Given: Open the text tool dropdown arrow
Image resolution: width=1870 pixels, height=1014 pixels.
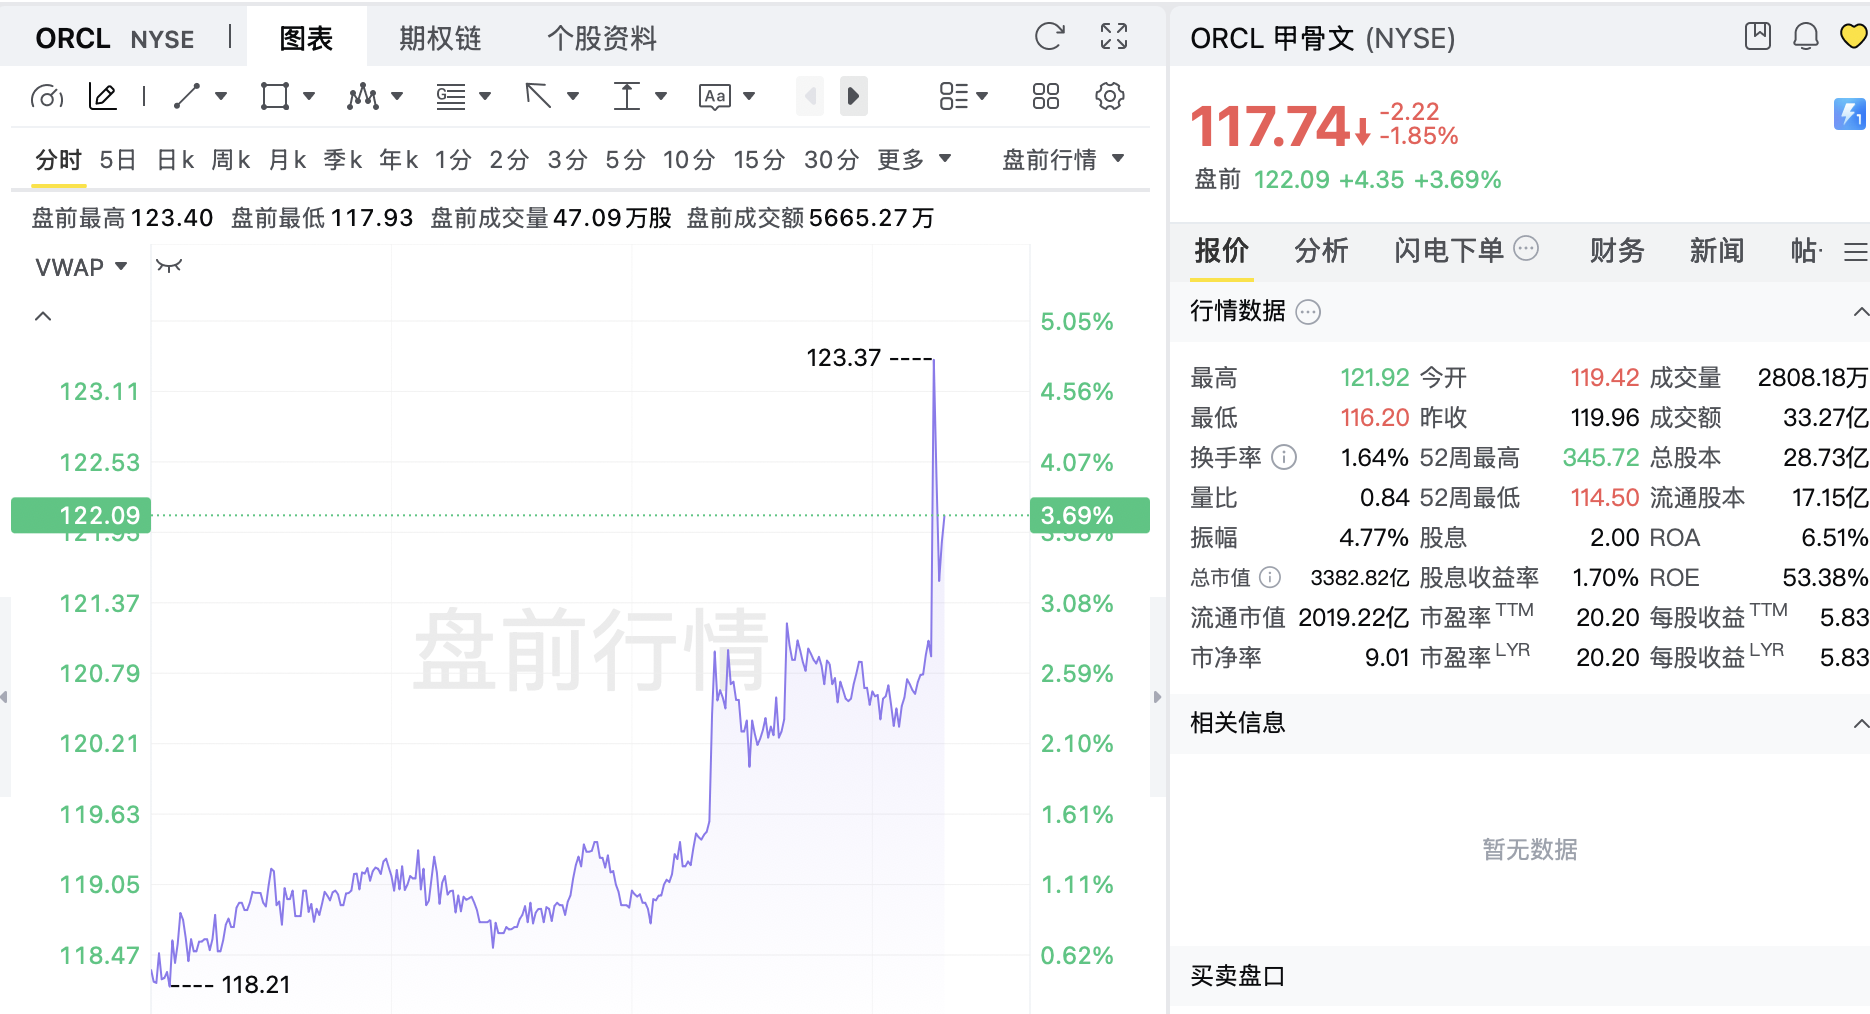Looking at the screenshot, I should (749, 96).
